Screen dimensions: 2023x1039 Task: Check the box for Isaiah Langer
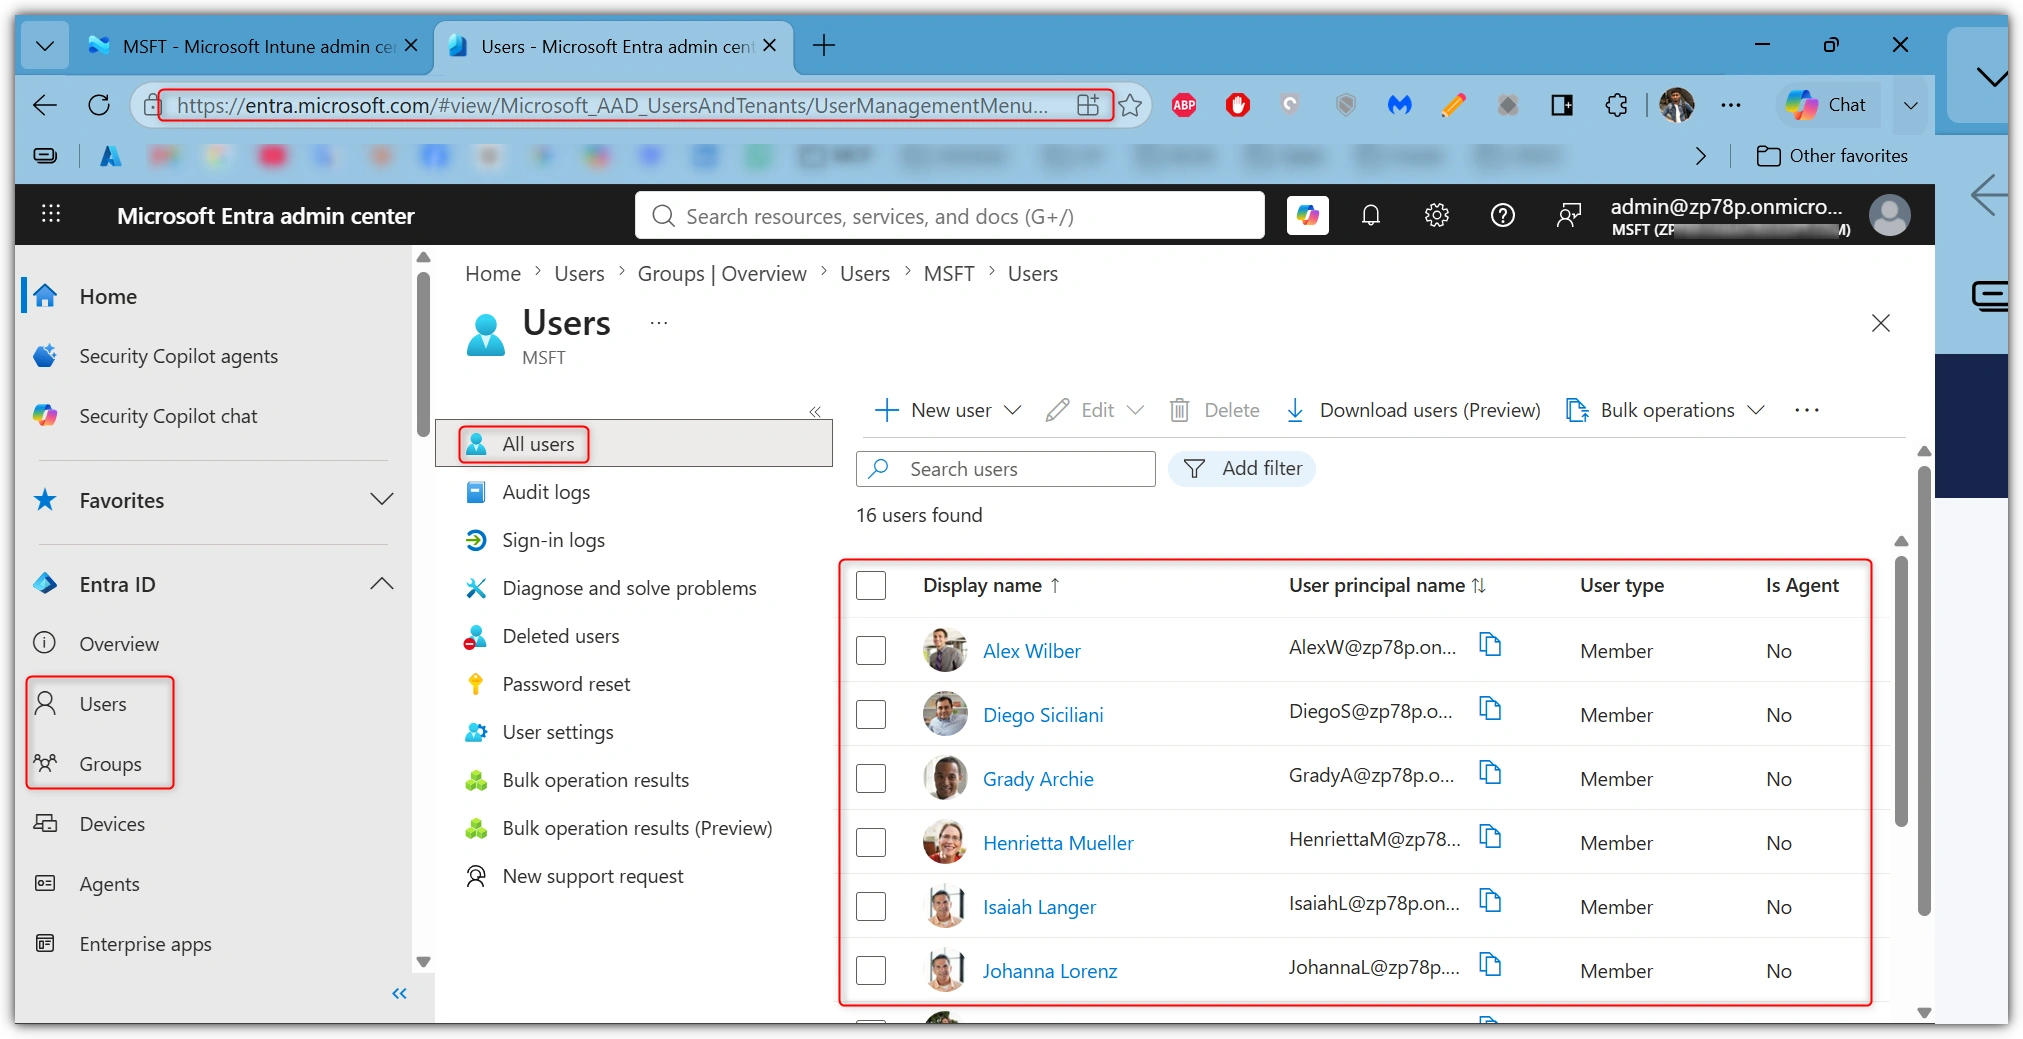[871, 907]
